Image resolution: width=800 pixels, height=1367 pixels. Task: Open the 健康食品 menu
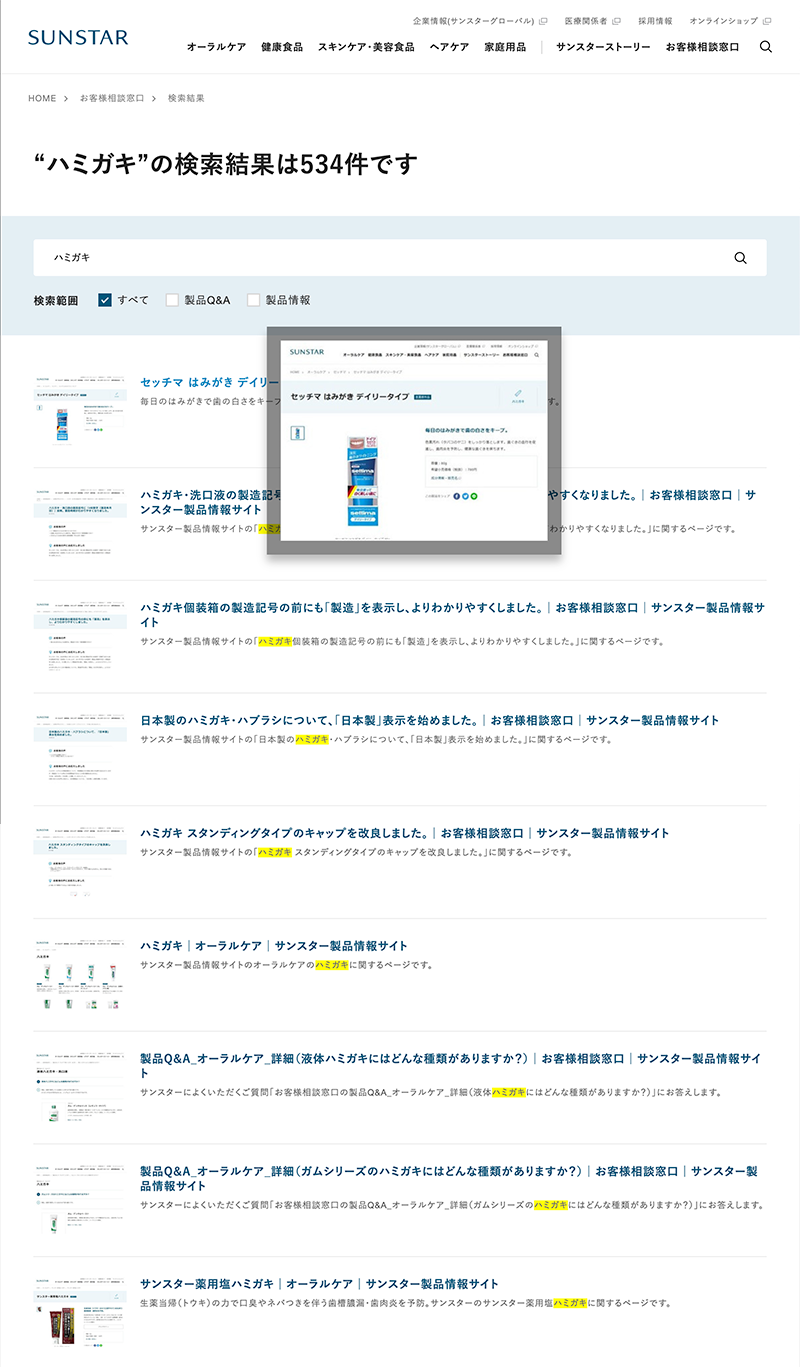click(282, 47)
